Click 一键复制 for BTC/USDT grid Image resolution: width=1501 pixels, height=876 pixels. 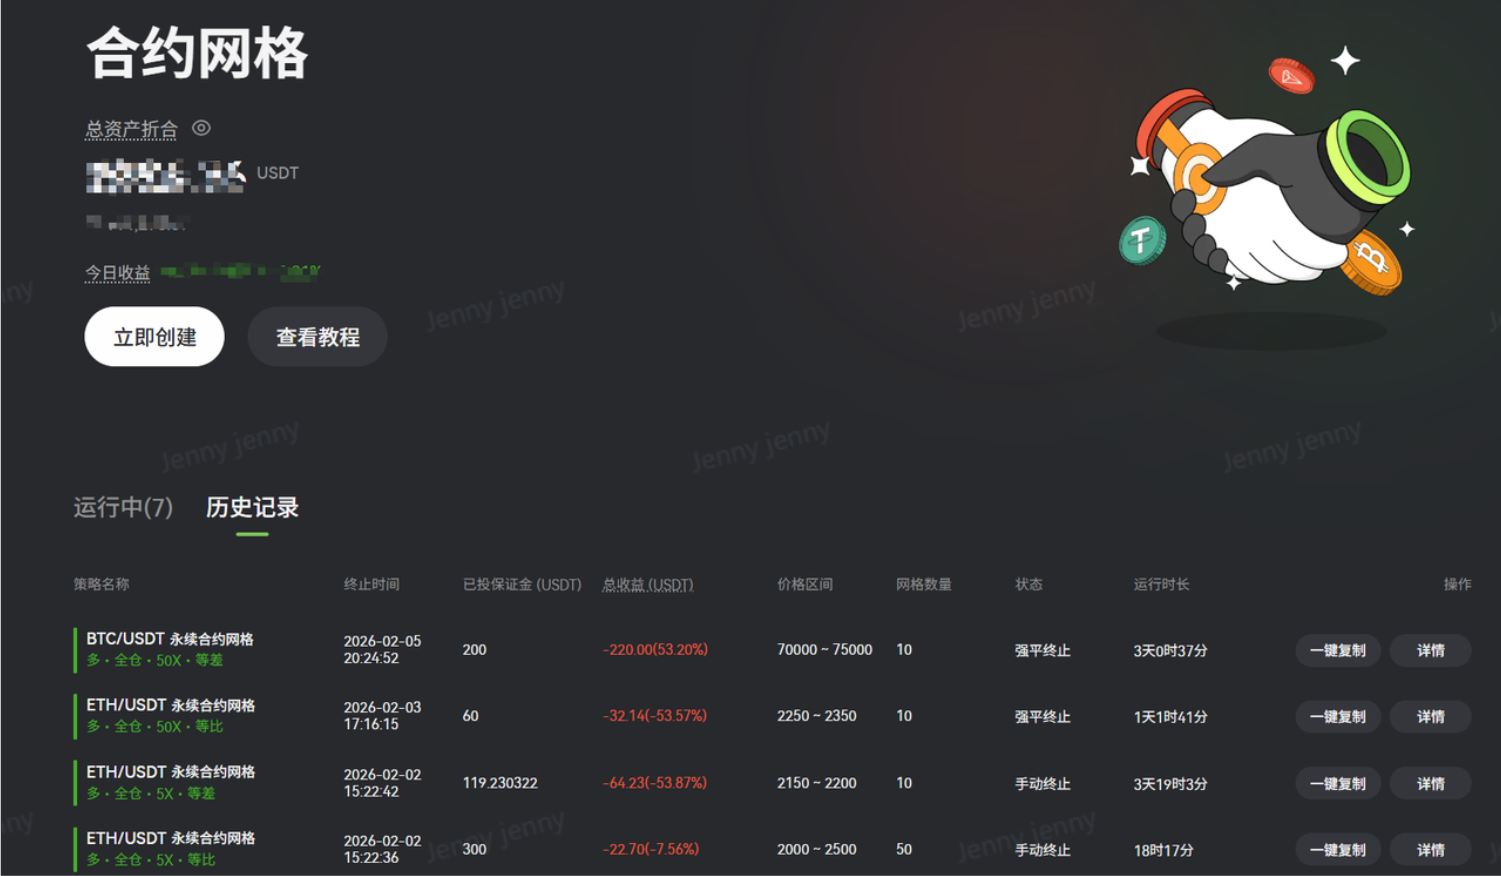pyautogui.click(x=1337, y=650)
